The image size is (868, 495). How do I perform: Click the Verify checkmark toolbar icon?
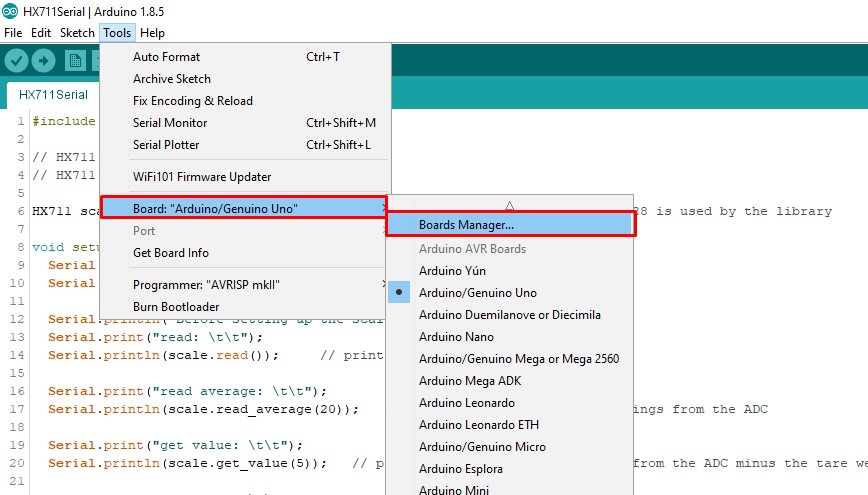click(x=16, y=60)
